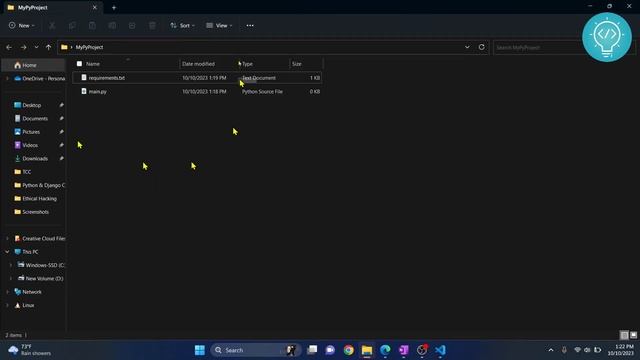The height and width of the screenshot is (360, 640).
Task: Toggle the select all items checkbox
Action: [79, 64]
